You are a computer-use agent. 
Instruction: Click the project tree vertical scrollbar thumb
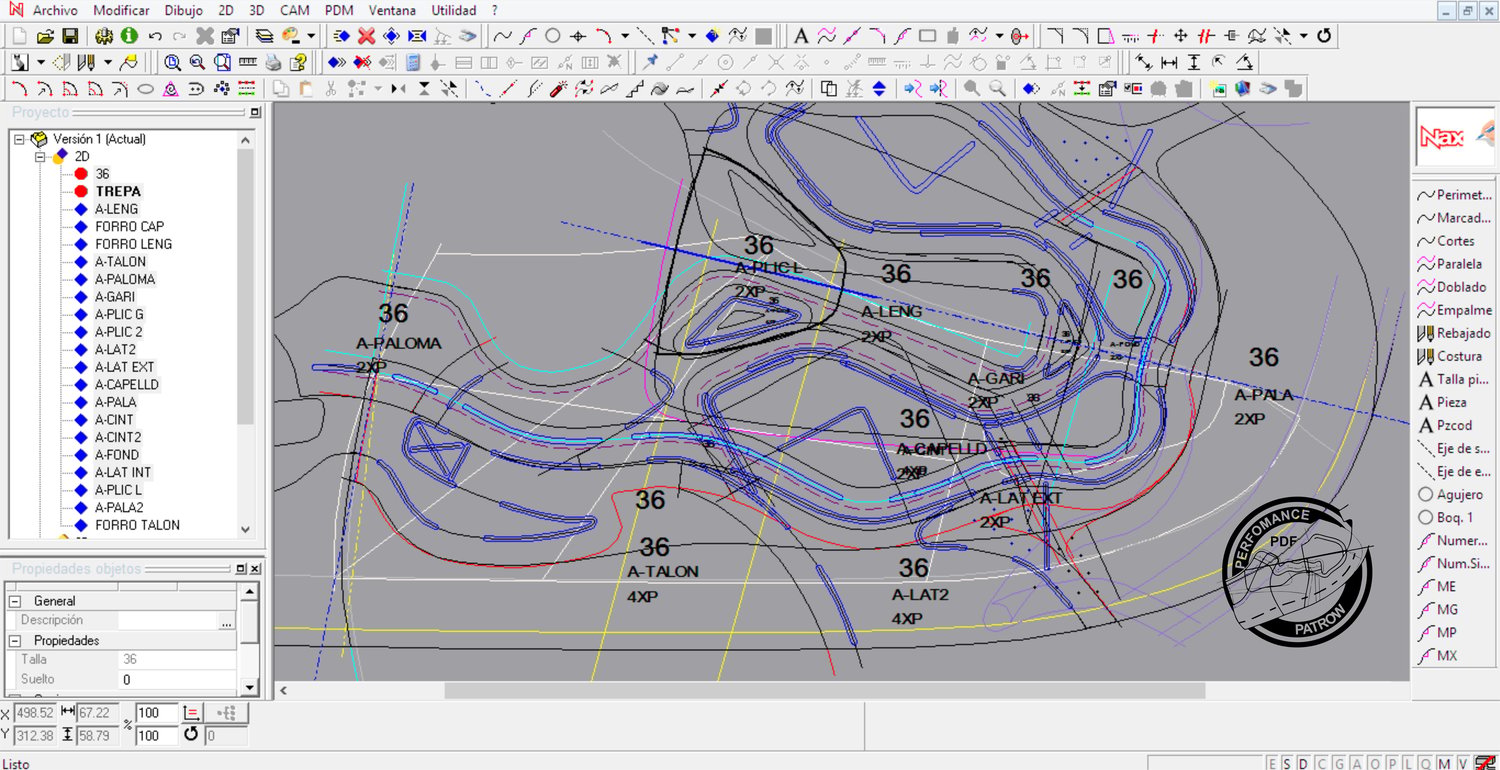point(246,287)
